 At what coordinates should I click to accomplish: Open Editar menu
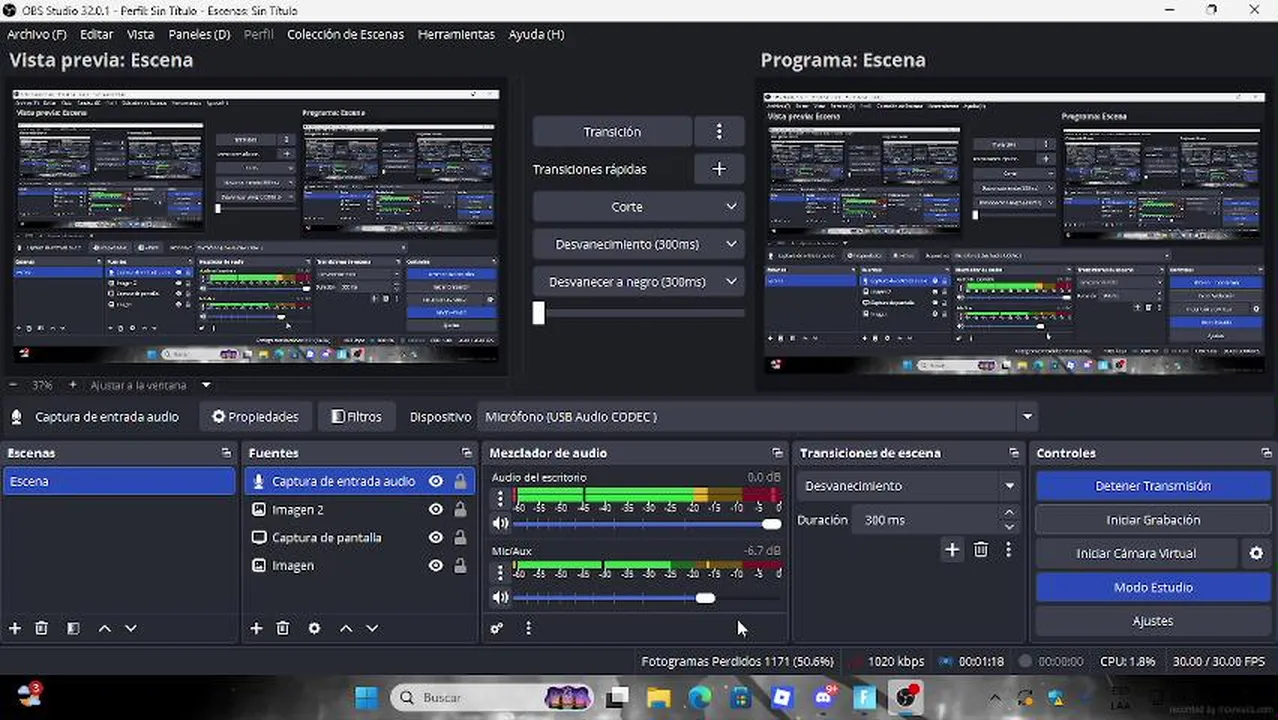(x=96, y=34)
